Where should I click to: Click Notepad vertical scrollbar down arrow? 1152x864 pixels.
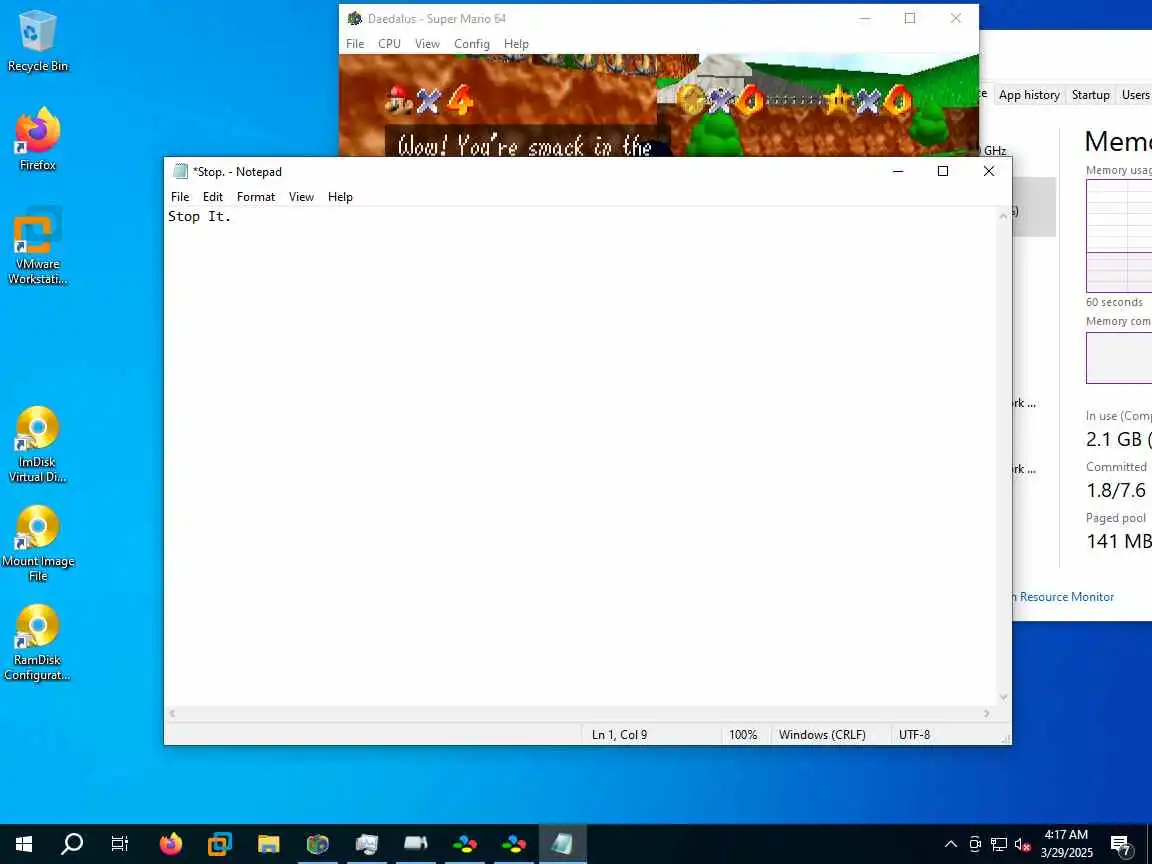[x=1004, y=697]
